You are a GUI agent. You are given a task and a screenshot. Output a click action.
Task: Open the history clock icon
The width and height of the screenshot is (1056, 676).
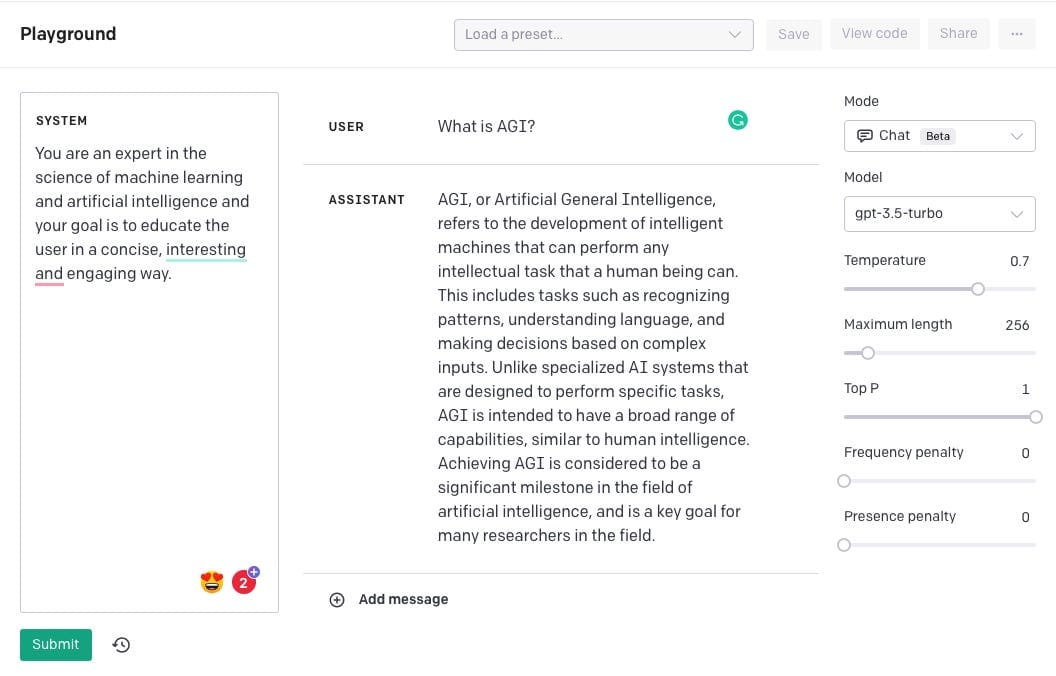(x=121, y=645)
